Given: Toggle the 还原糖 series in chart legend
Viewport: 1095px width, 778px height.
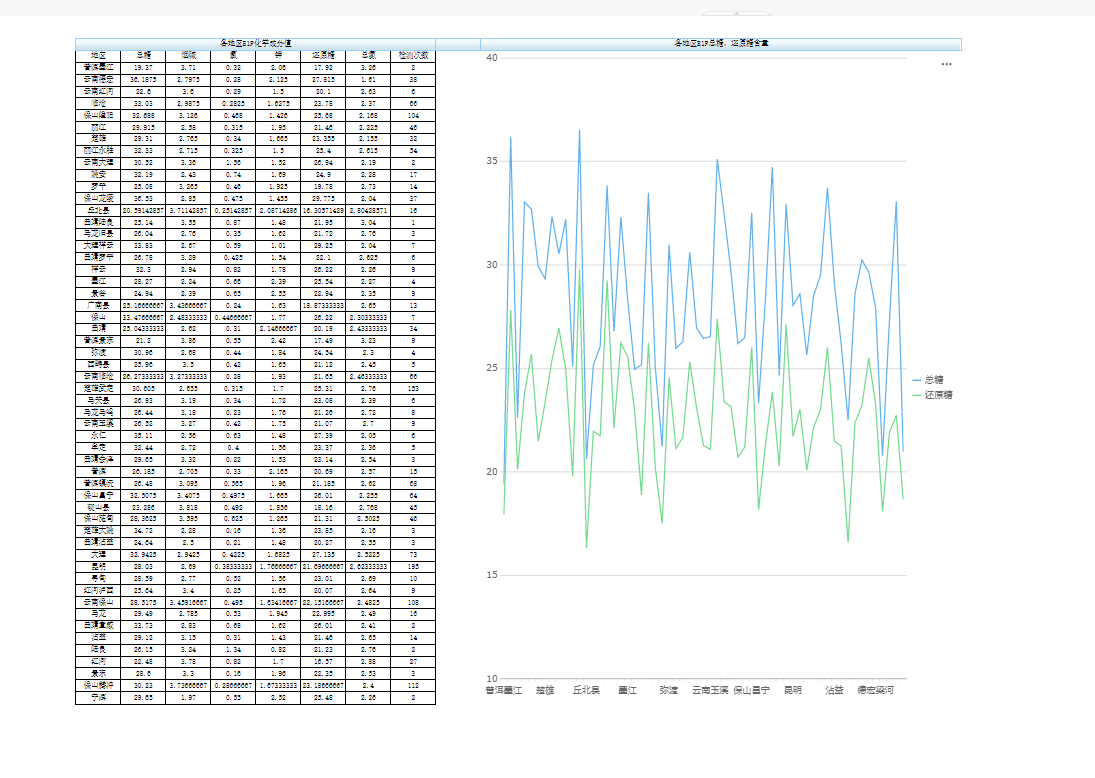Looking at the screenshot, I should click(x=932, y=395).
